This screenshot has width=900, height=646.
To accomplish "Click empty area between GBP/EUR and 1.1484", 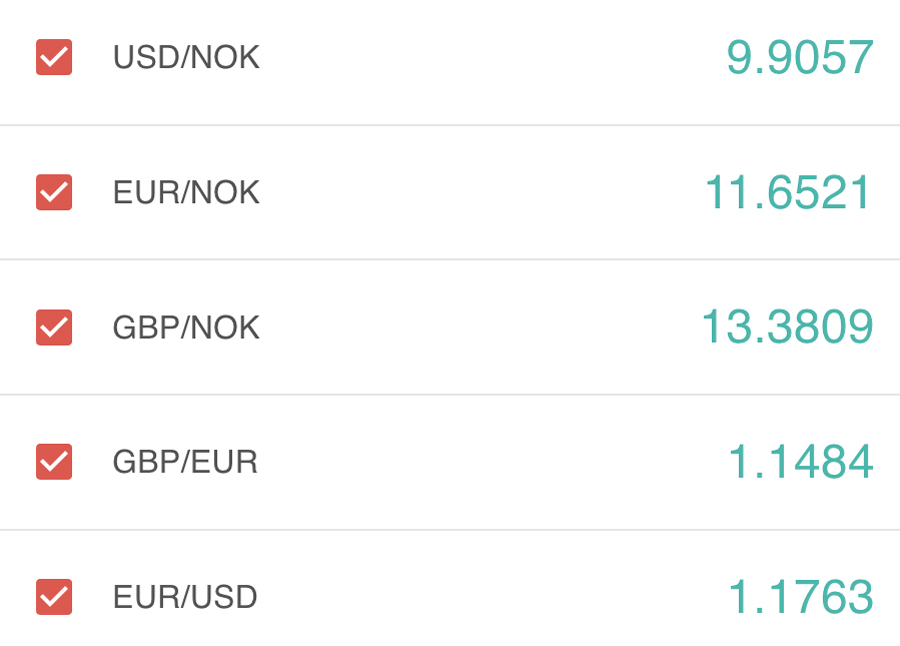I will [x=490, y=462].
